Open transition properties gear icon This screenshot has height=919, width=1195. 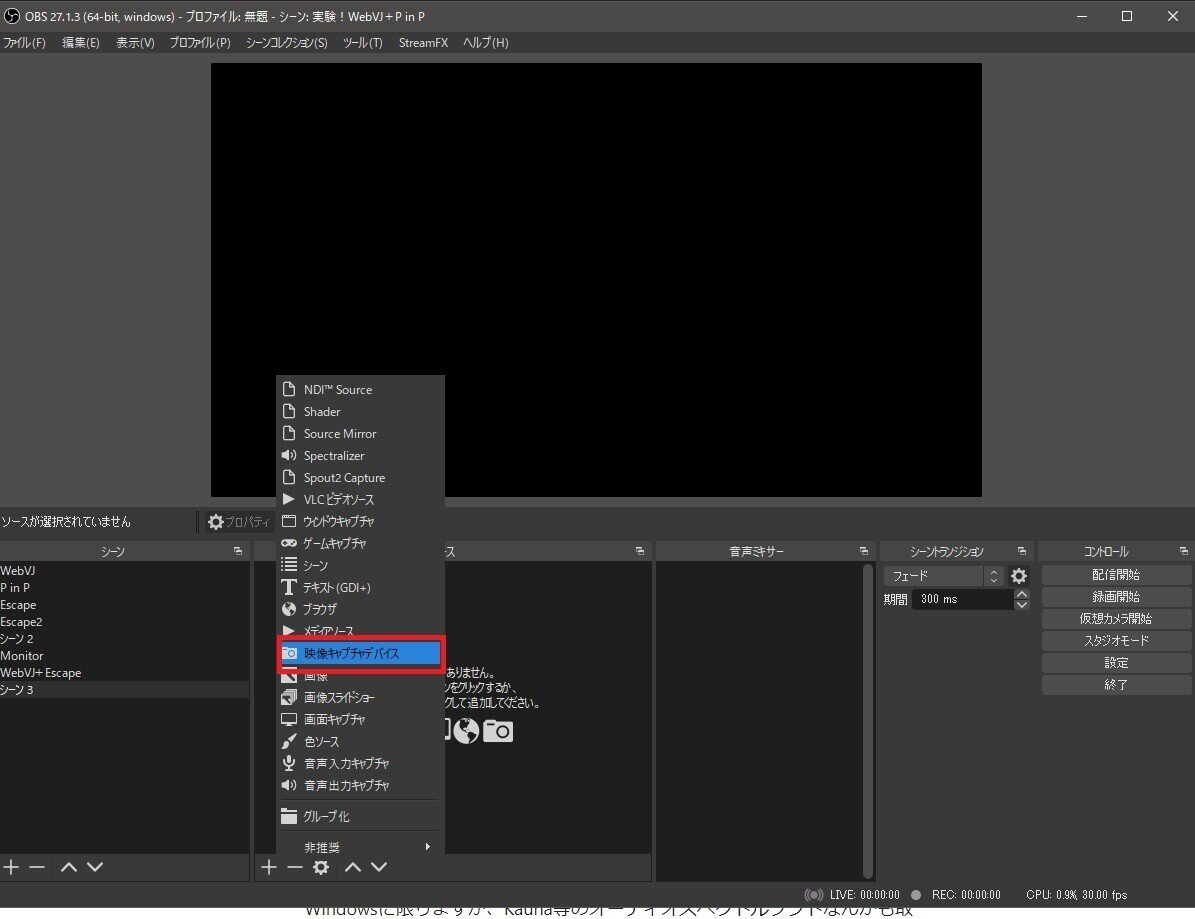[x=1019, y=576]
